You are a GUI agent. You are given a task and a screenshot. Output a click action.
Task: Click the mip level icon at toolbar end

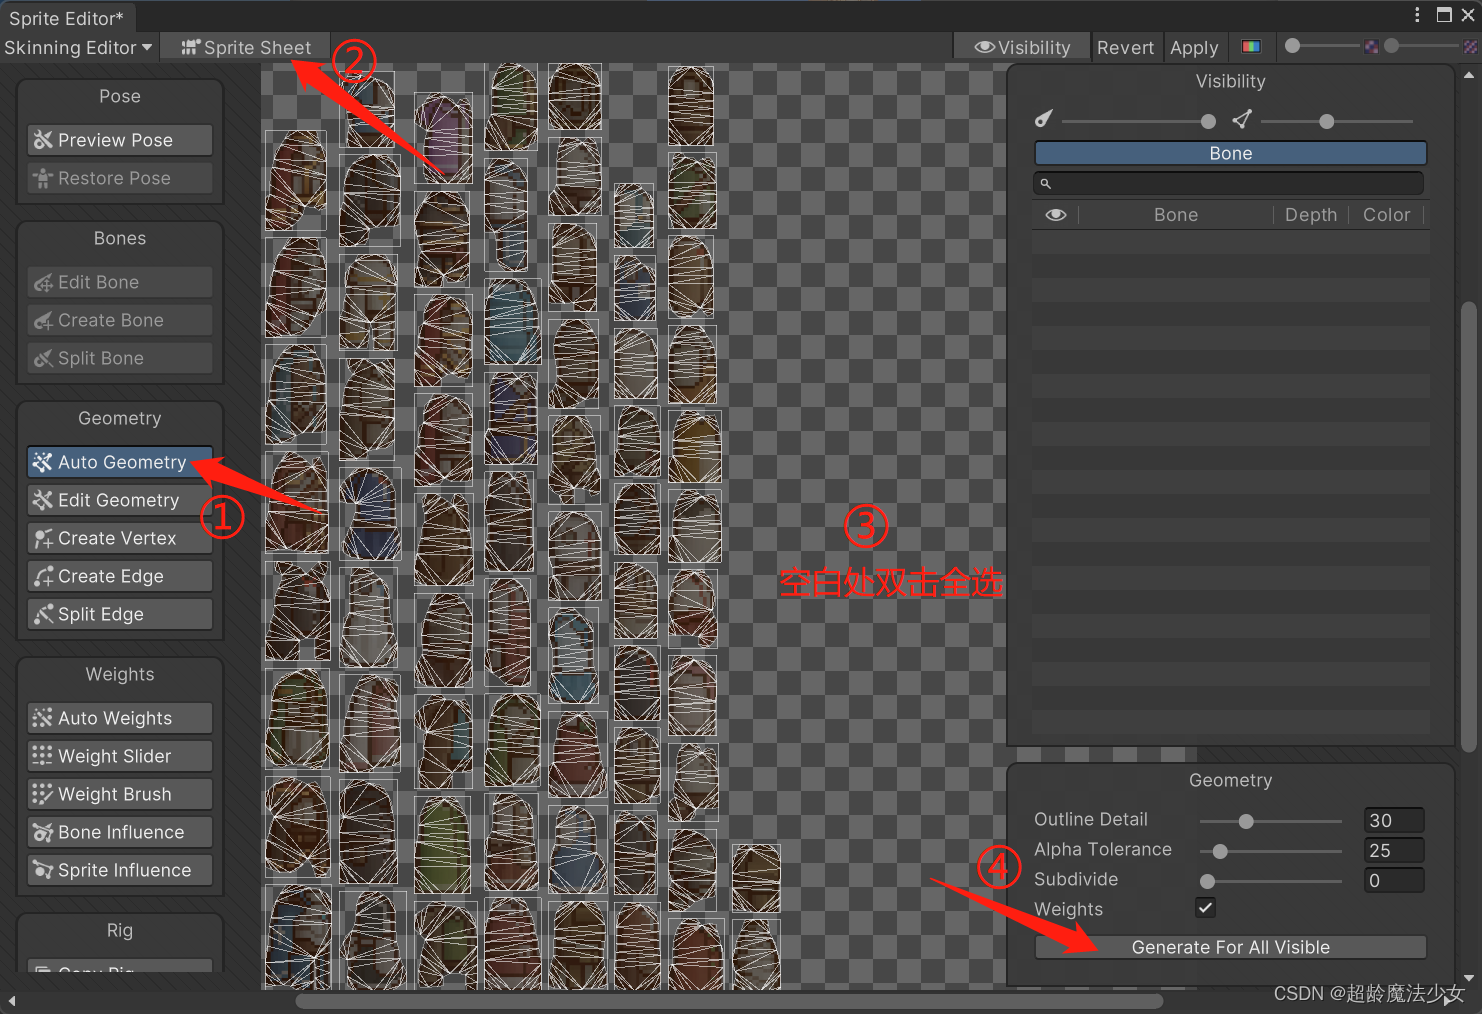(x=1470, y=47)
